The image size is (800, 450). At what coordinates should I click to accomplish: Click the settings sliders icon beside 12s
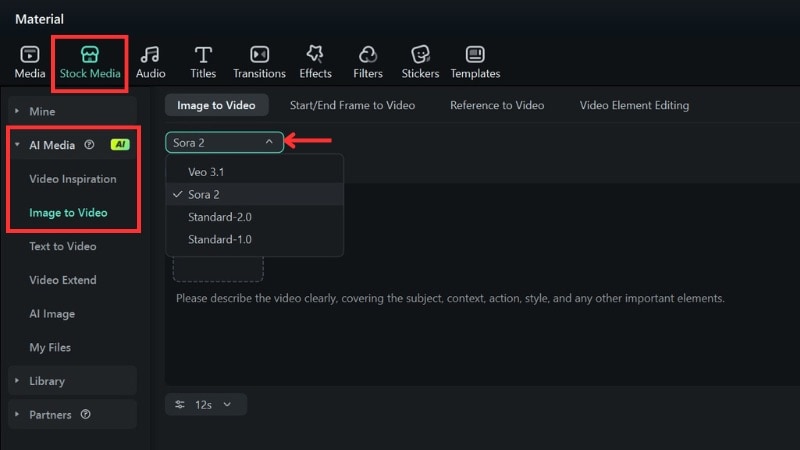(180, 405)
